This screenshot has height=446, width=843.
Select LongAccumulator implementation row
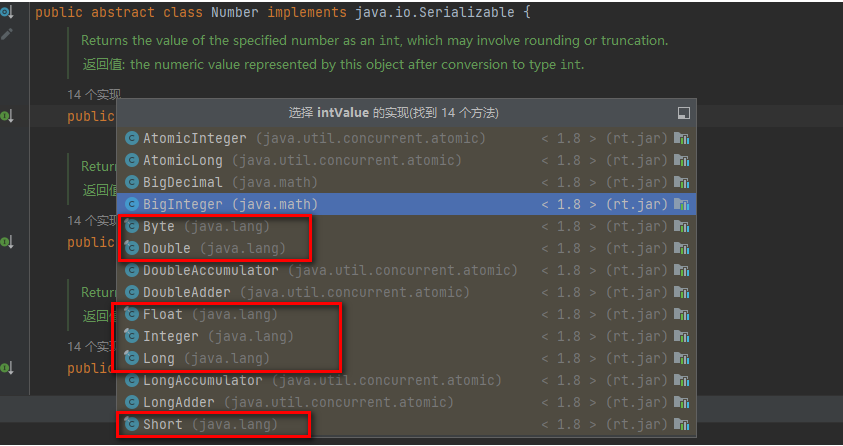pyautogui.click(x=406, y=380)
